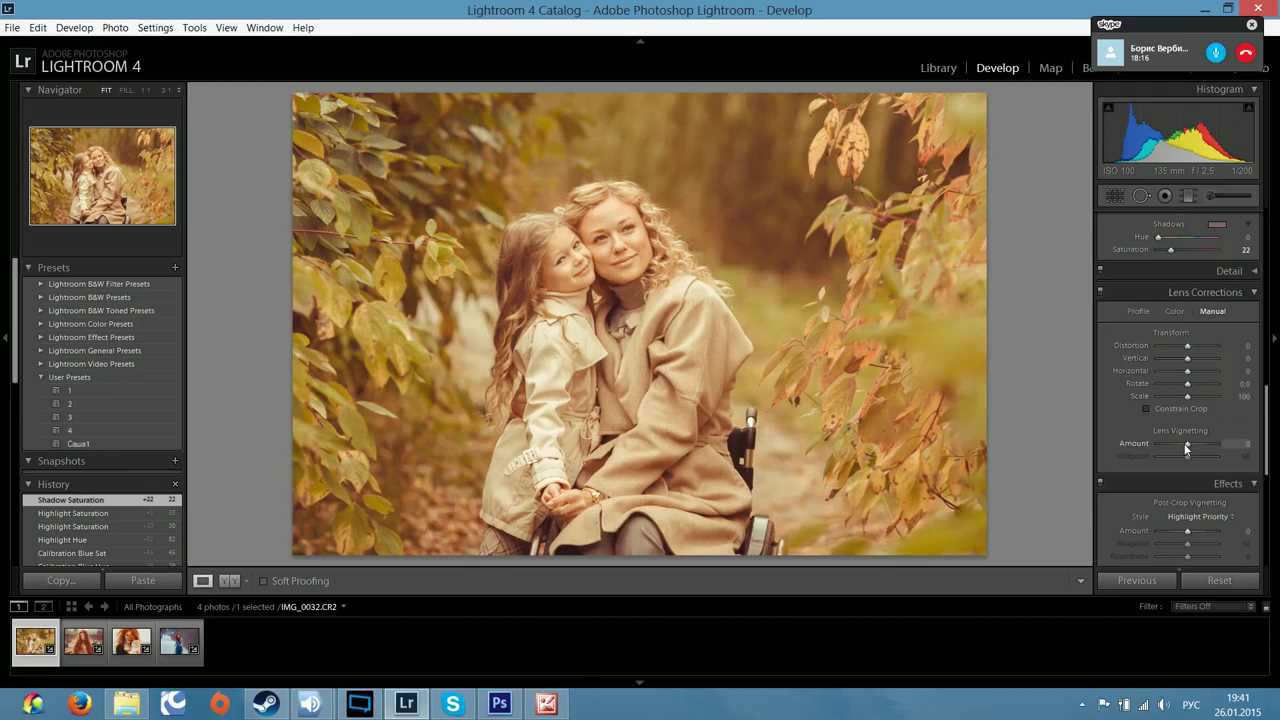Click the Copy... button
This screenshot has width=1280, height=720.
[x=61, y=581]
